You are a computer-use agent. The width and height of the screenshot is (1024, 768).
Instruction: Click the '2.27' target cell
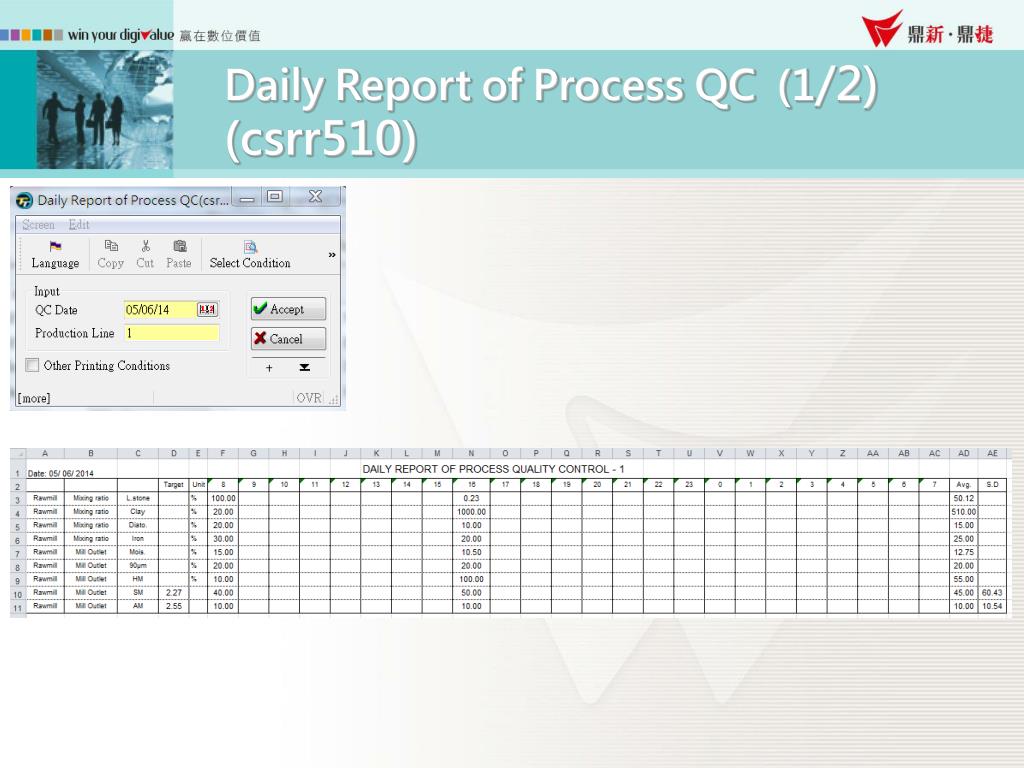coord(174,593)
